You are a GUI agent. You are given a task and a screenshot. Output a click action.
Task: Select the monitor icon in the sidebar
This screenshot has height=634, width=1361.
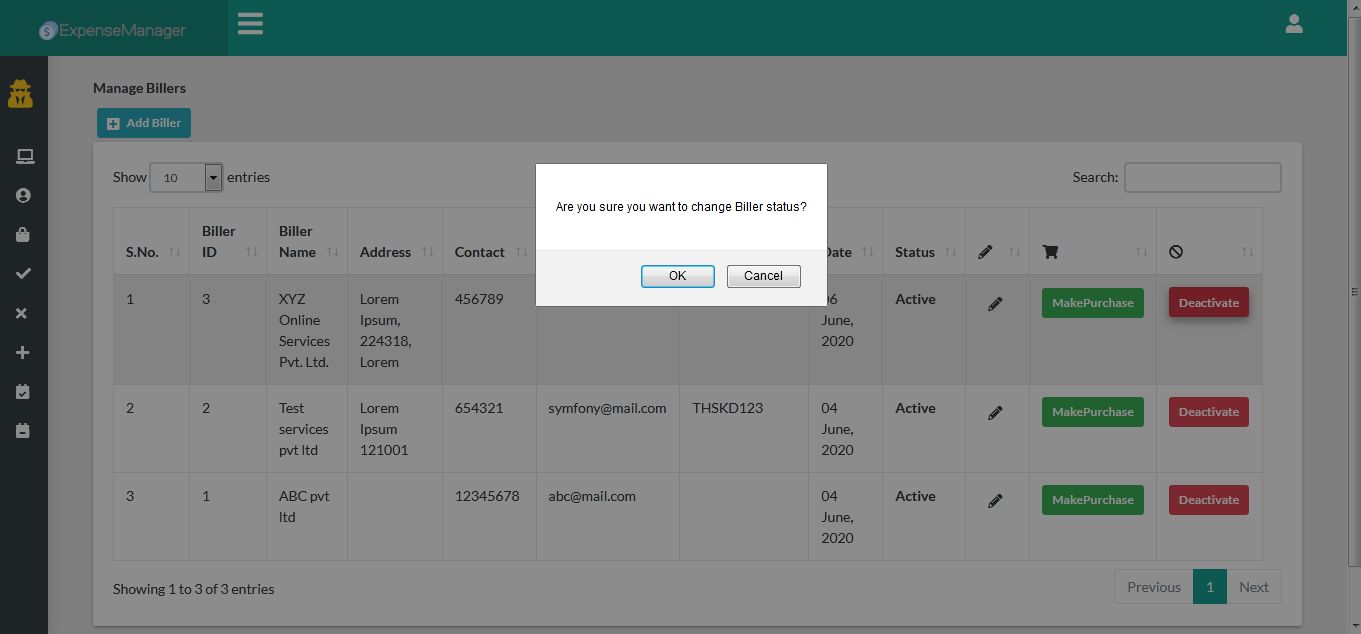click(24, 156)
